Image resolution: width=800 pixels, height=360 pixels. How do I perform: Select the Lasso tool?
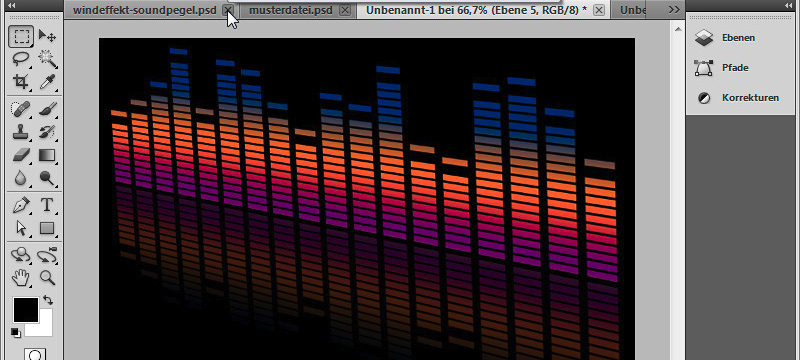click(x=21, y=59)
